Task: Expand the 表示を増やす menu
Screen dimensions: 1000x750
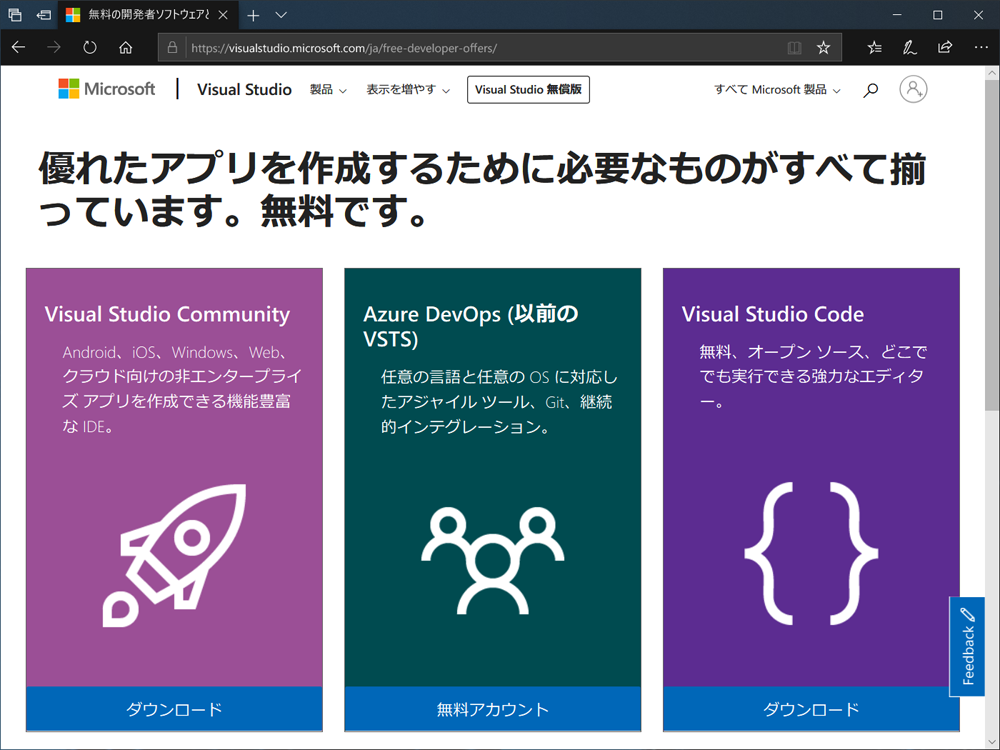Action: (408, 90)
